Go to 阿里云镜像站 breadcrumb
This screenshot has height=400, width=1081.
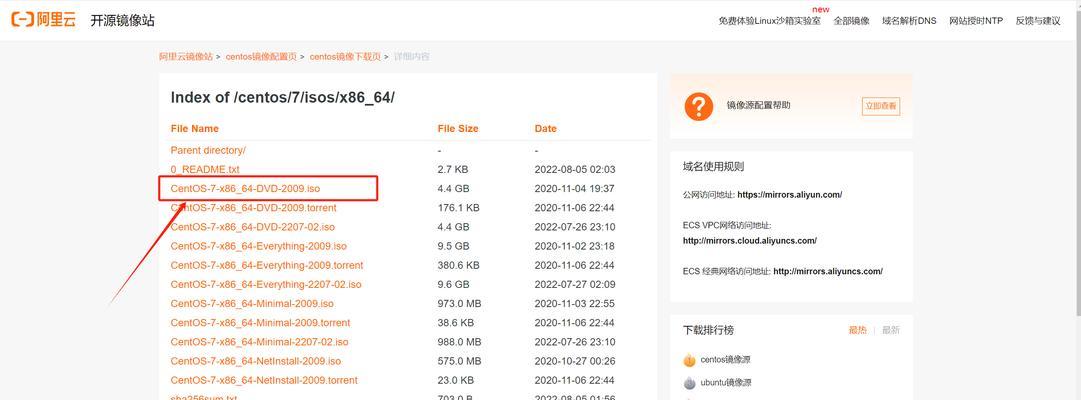click(186, 57)
